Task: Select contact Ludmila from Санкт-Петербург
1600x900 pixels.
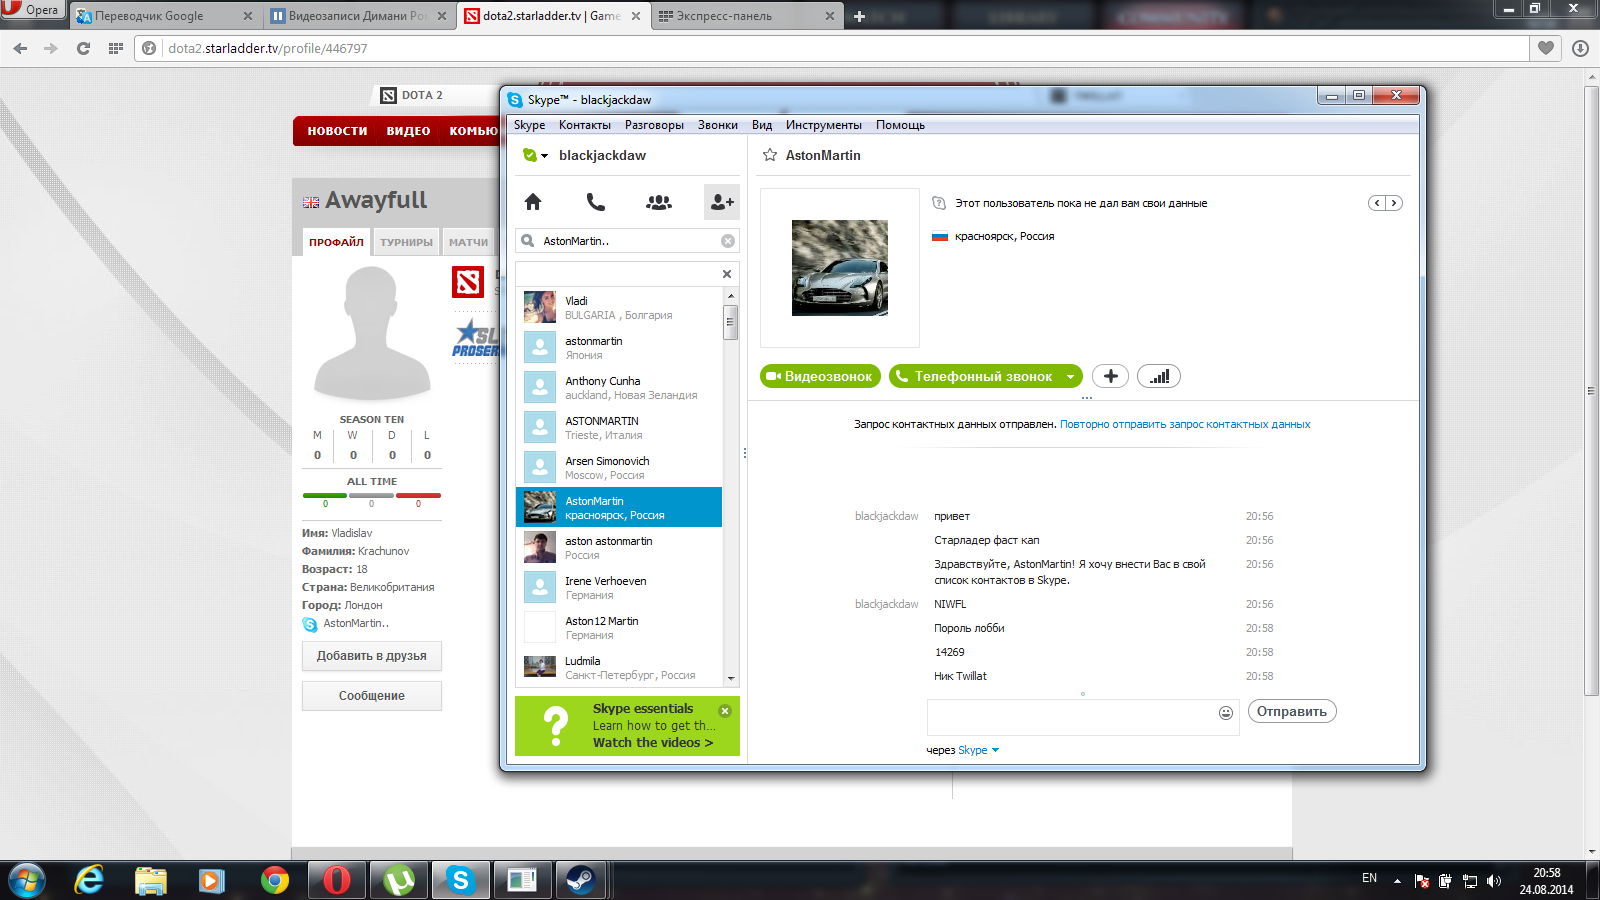Action: pos(619,667)
